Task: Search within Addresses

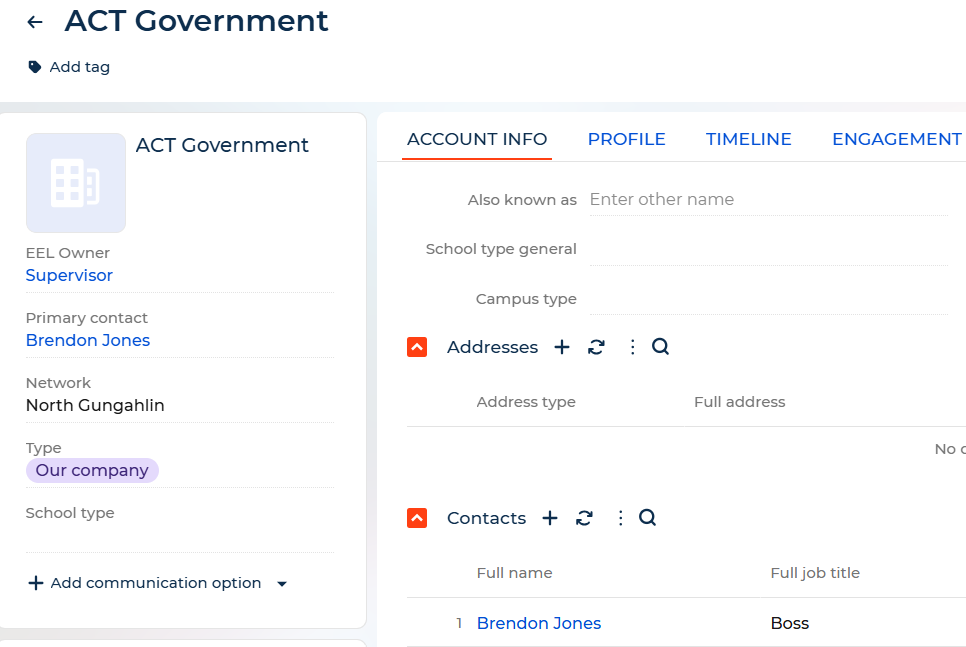Action: [x=660, y=347]
